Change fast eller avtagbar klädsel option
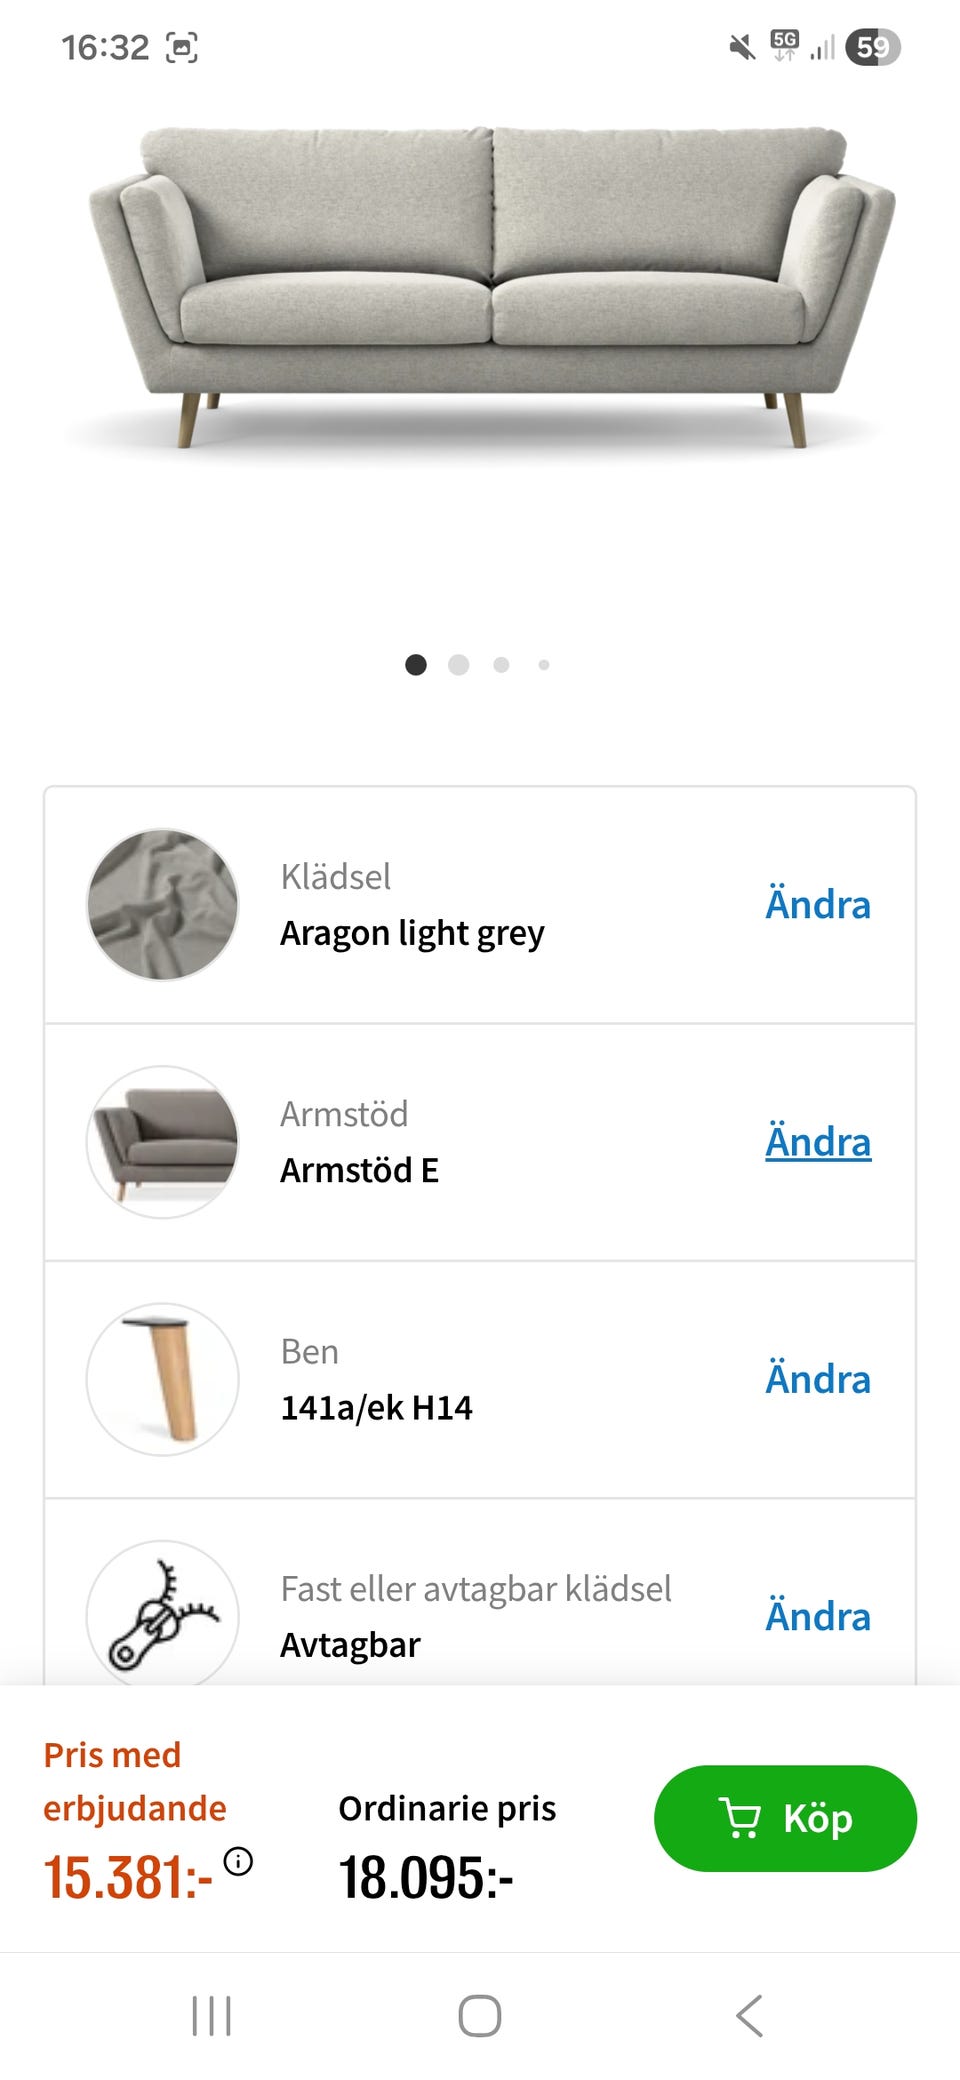This screenshot has height=2080, width=960. pos(817,1616)
